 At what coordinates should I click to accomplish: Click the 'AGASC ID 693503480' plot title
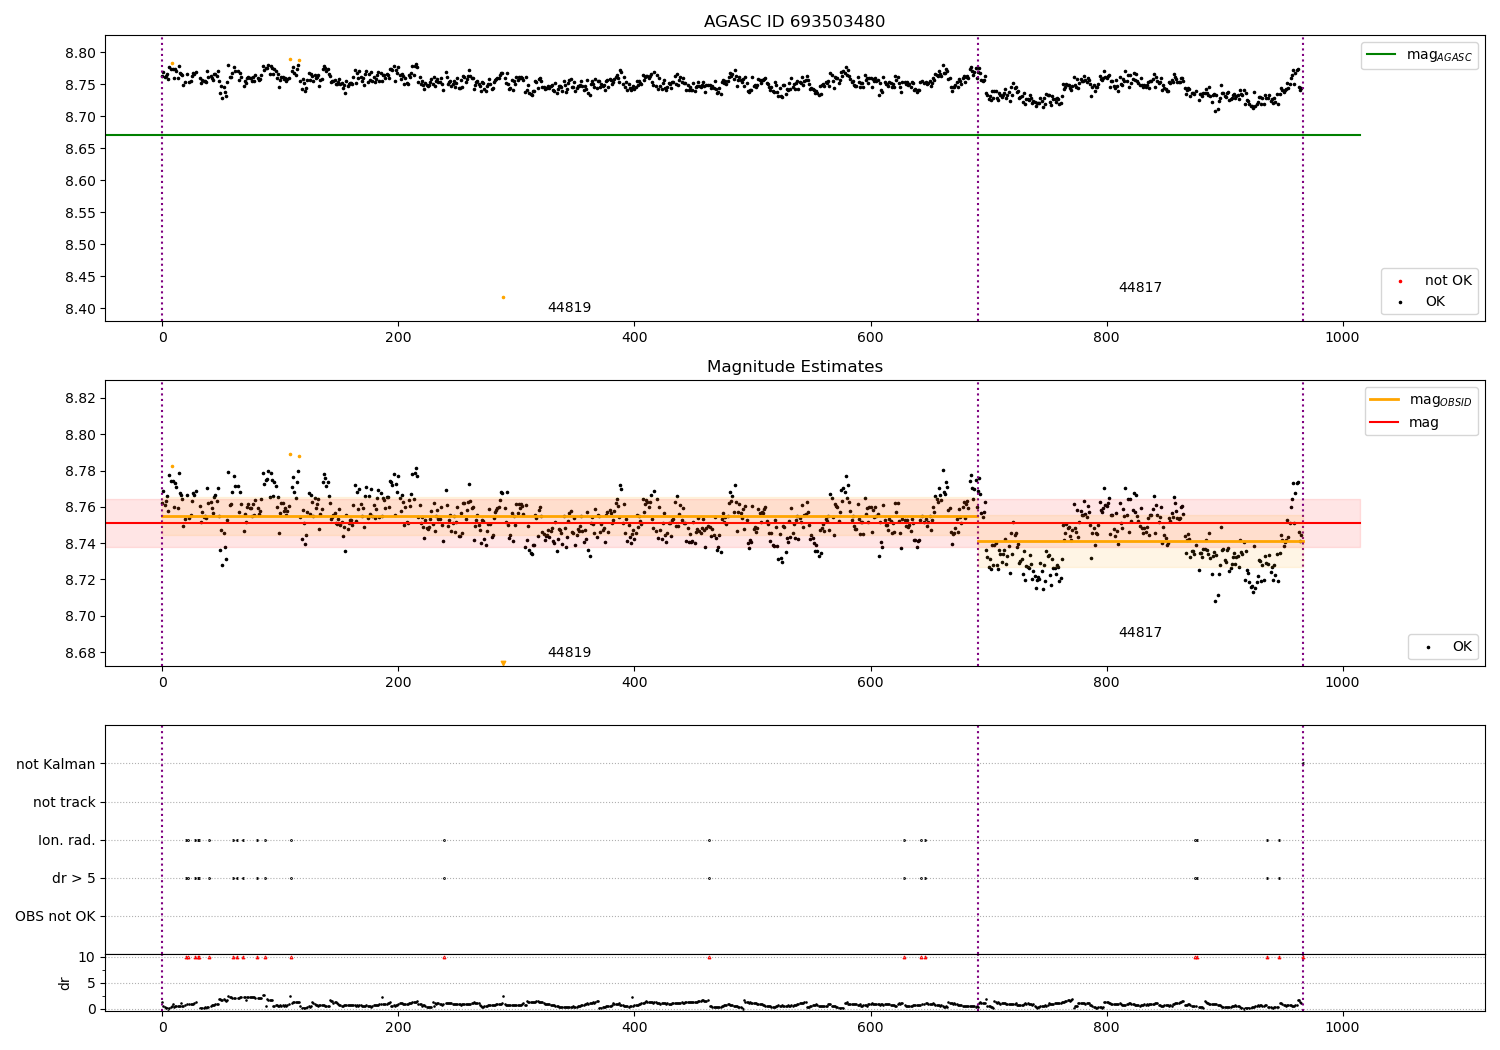click(794, 22)
